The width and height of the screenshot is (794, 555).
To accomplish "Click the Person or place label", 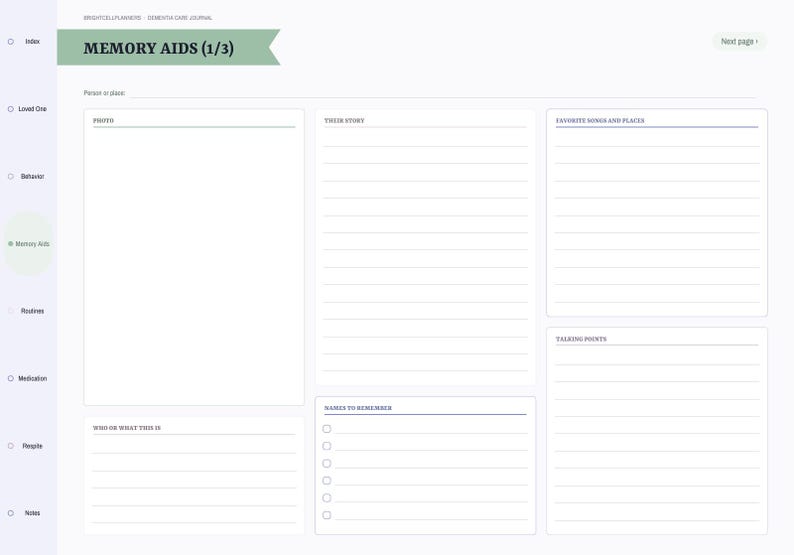I will click(x=104, y=93).
